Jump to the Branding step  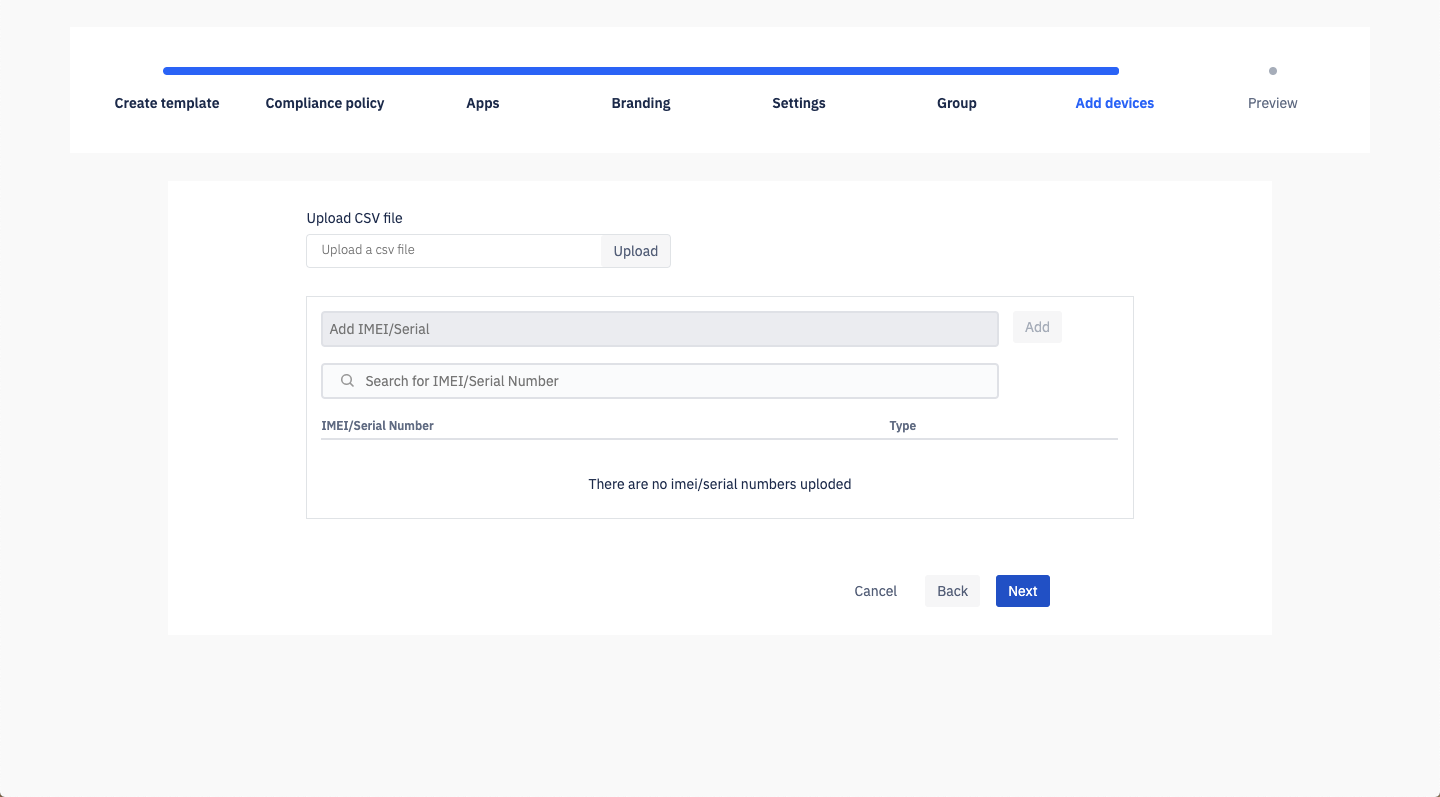click(x=641, y=103)
